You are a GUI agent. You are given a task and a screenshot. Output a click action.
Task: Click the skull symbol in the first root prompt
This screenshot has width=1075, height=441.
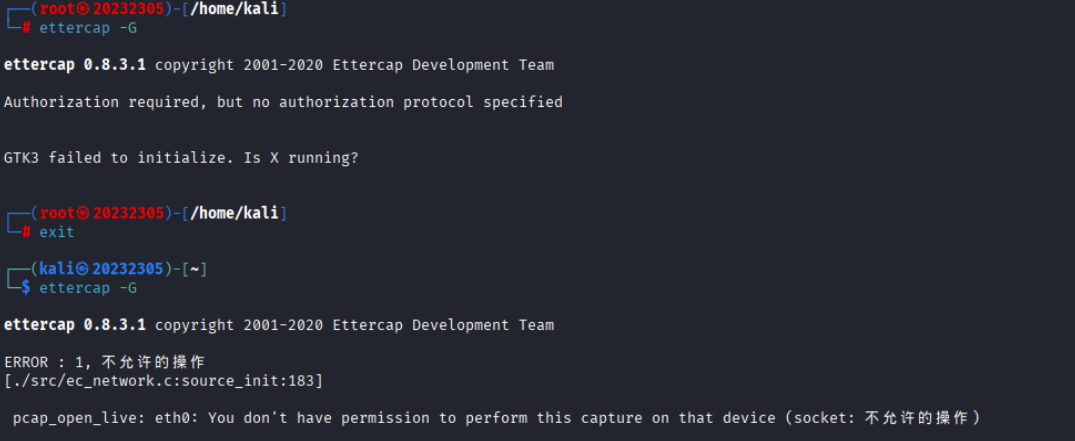pos(85,8)
